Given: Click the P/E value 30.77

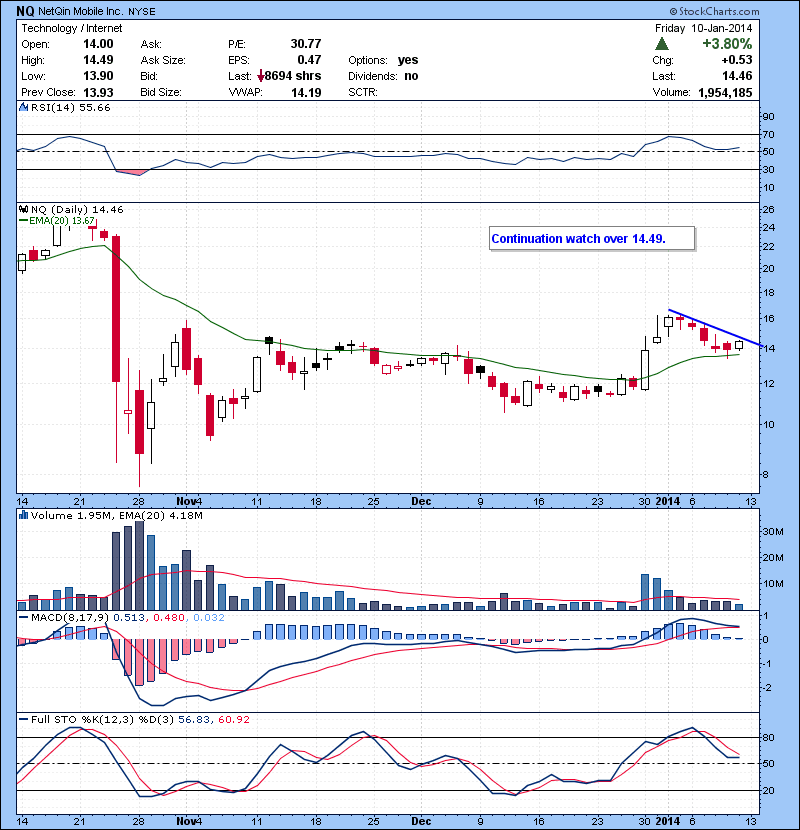Looking at the screenshot, I should [x=306, y=44].
